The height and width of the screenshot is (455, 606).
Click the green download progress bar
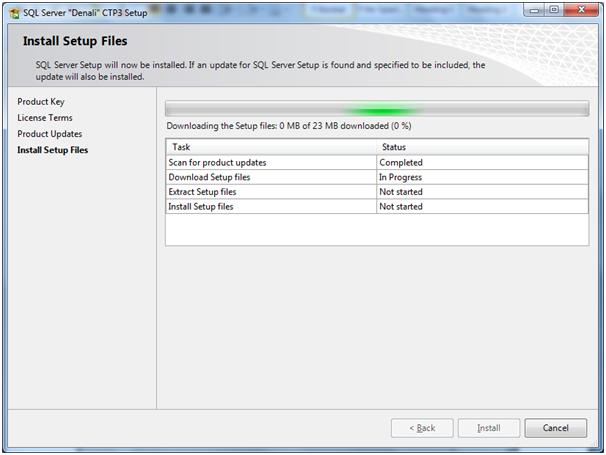click(377, 109)
